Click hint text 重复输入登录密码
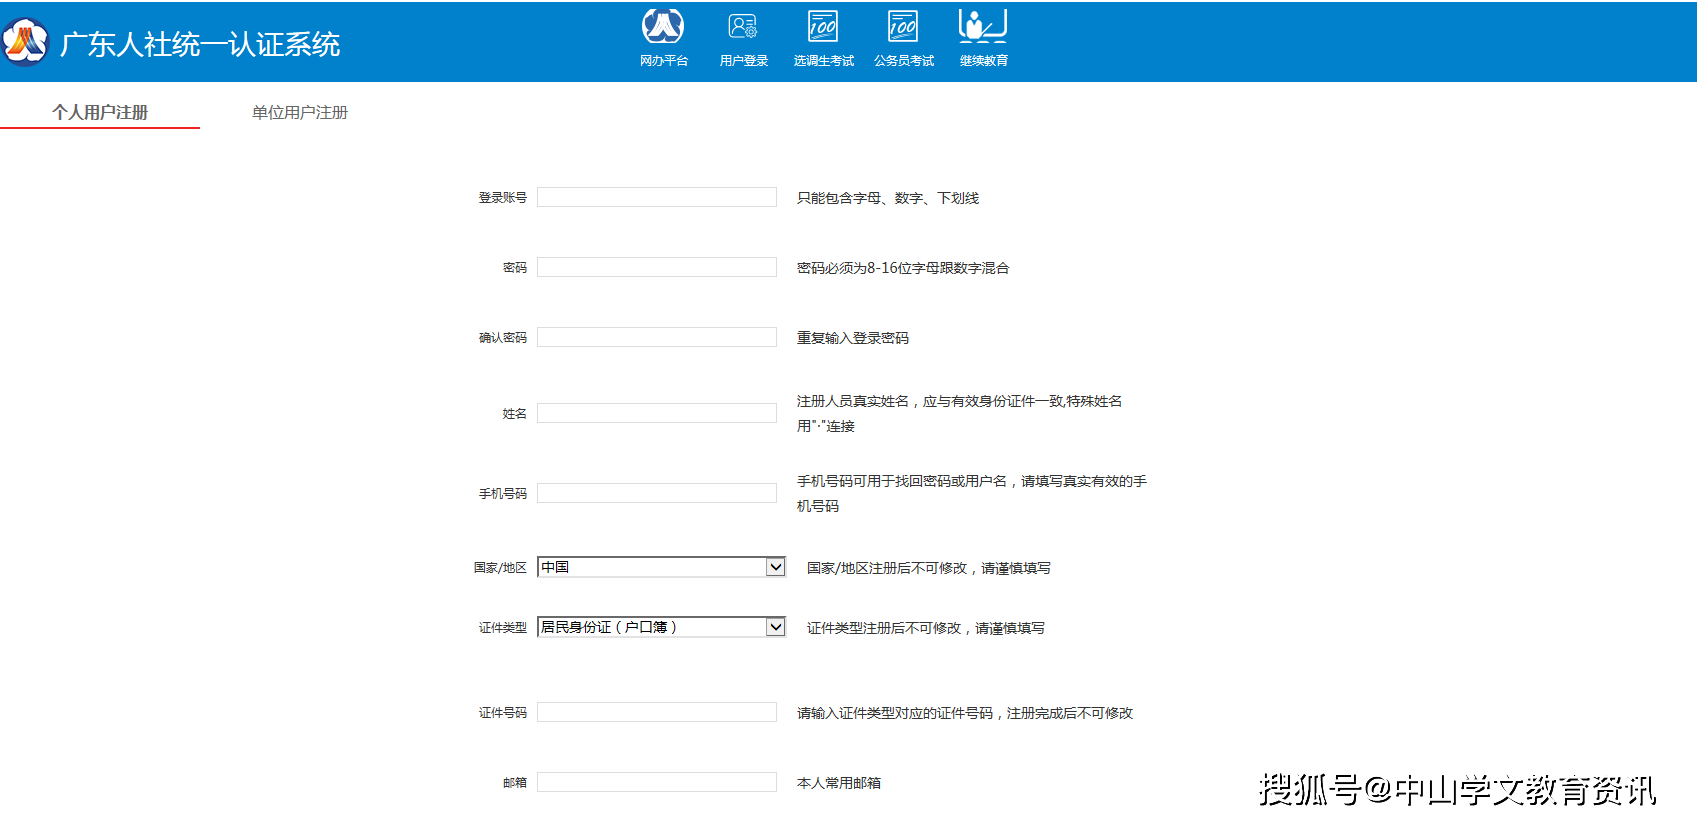The image size is (1697, 825). click(x=853, y=338)
